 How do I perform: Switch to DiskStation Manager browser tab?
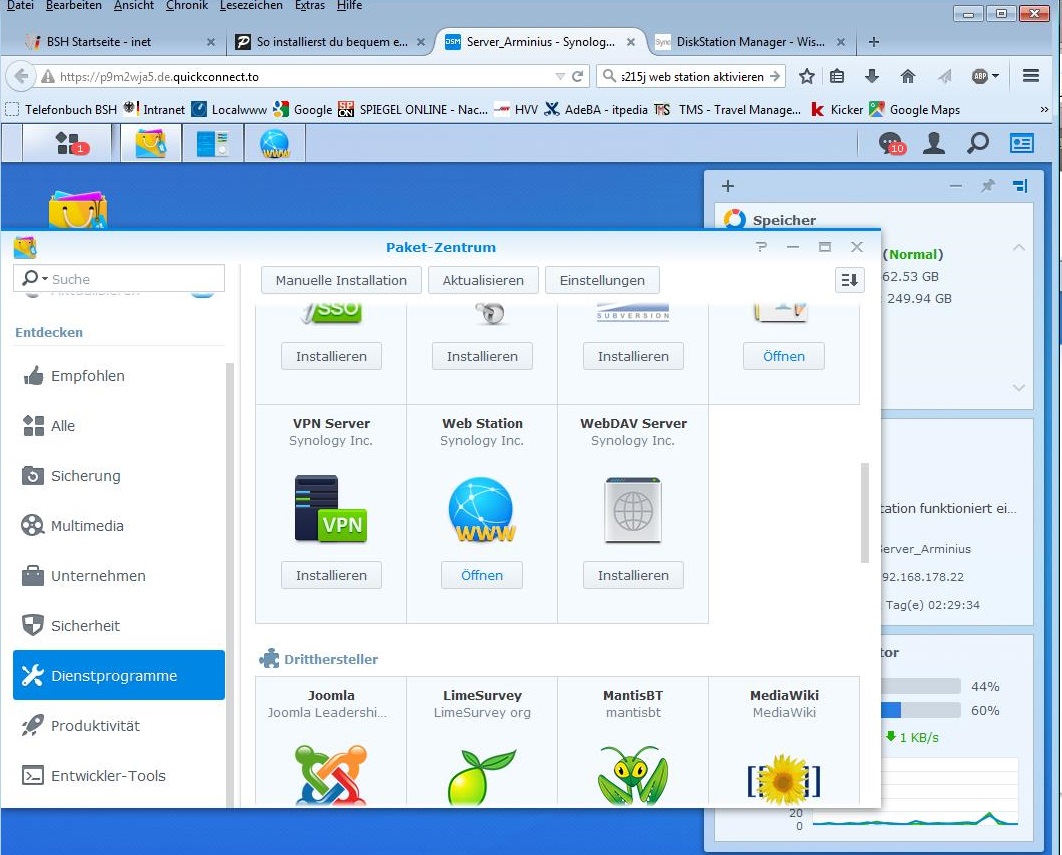click(750, 42)
